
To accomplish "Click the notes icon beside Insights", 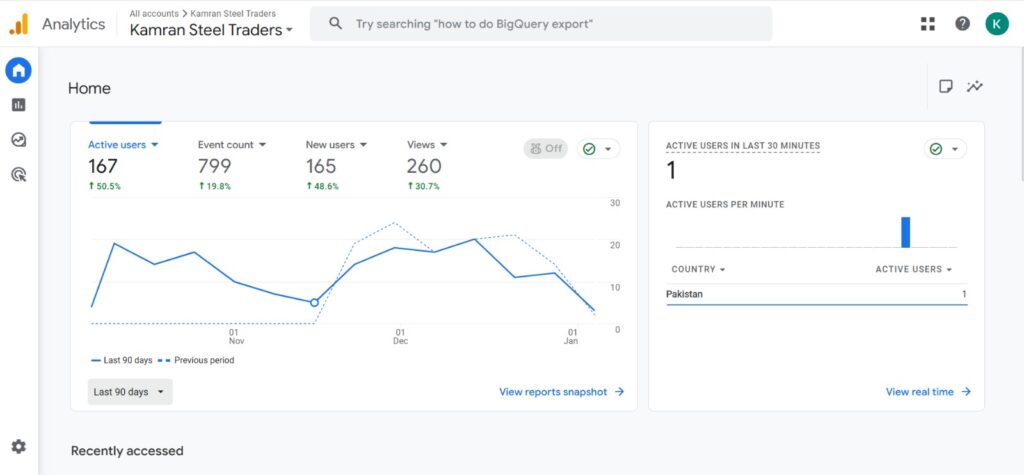I will click(x=946, y=87).
